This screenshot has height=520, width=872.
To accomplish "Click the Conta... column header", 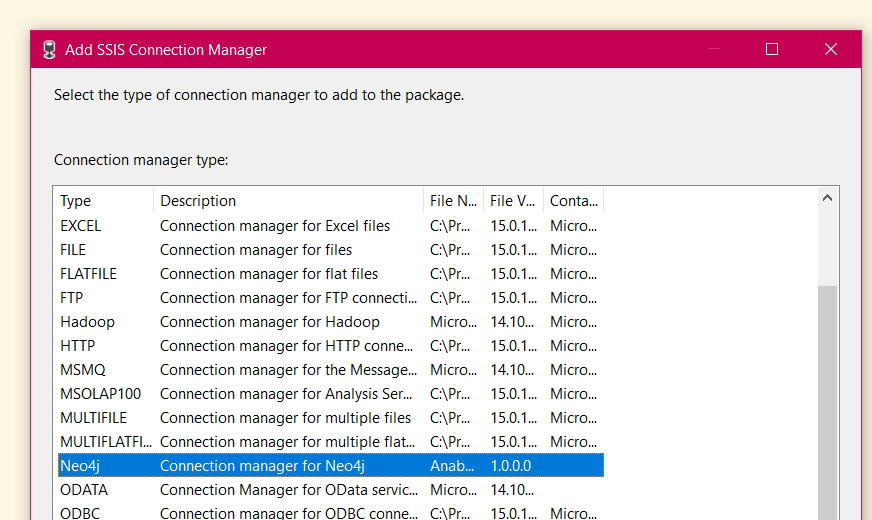I will pyautogui.click(x=573, y=201).
